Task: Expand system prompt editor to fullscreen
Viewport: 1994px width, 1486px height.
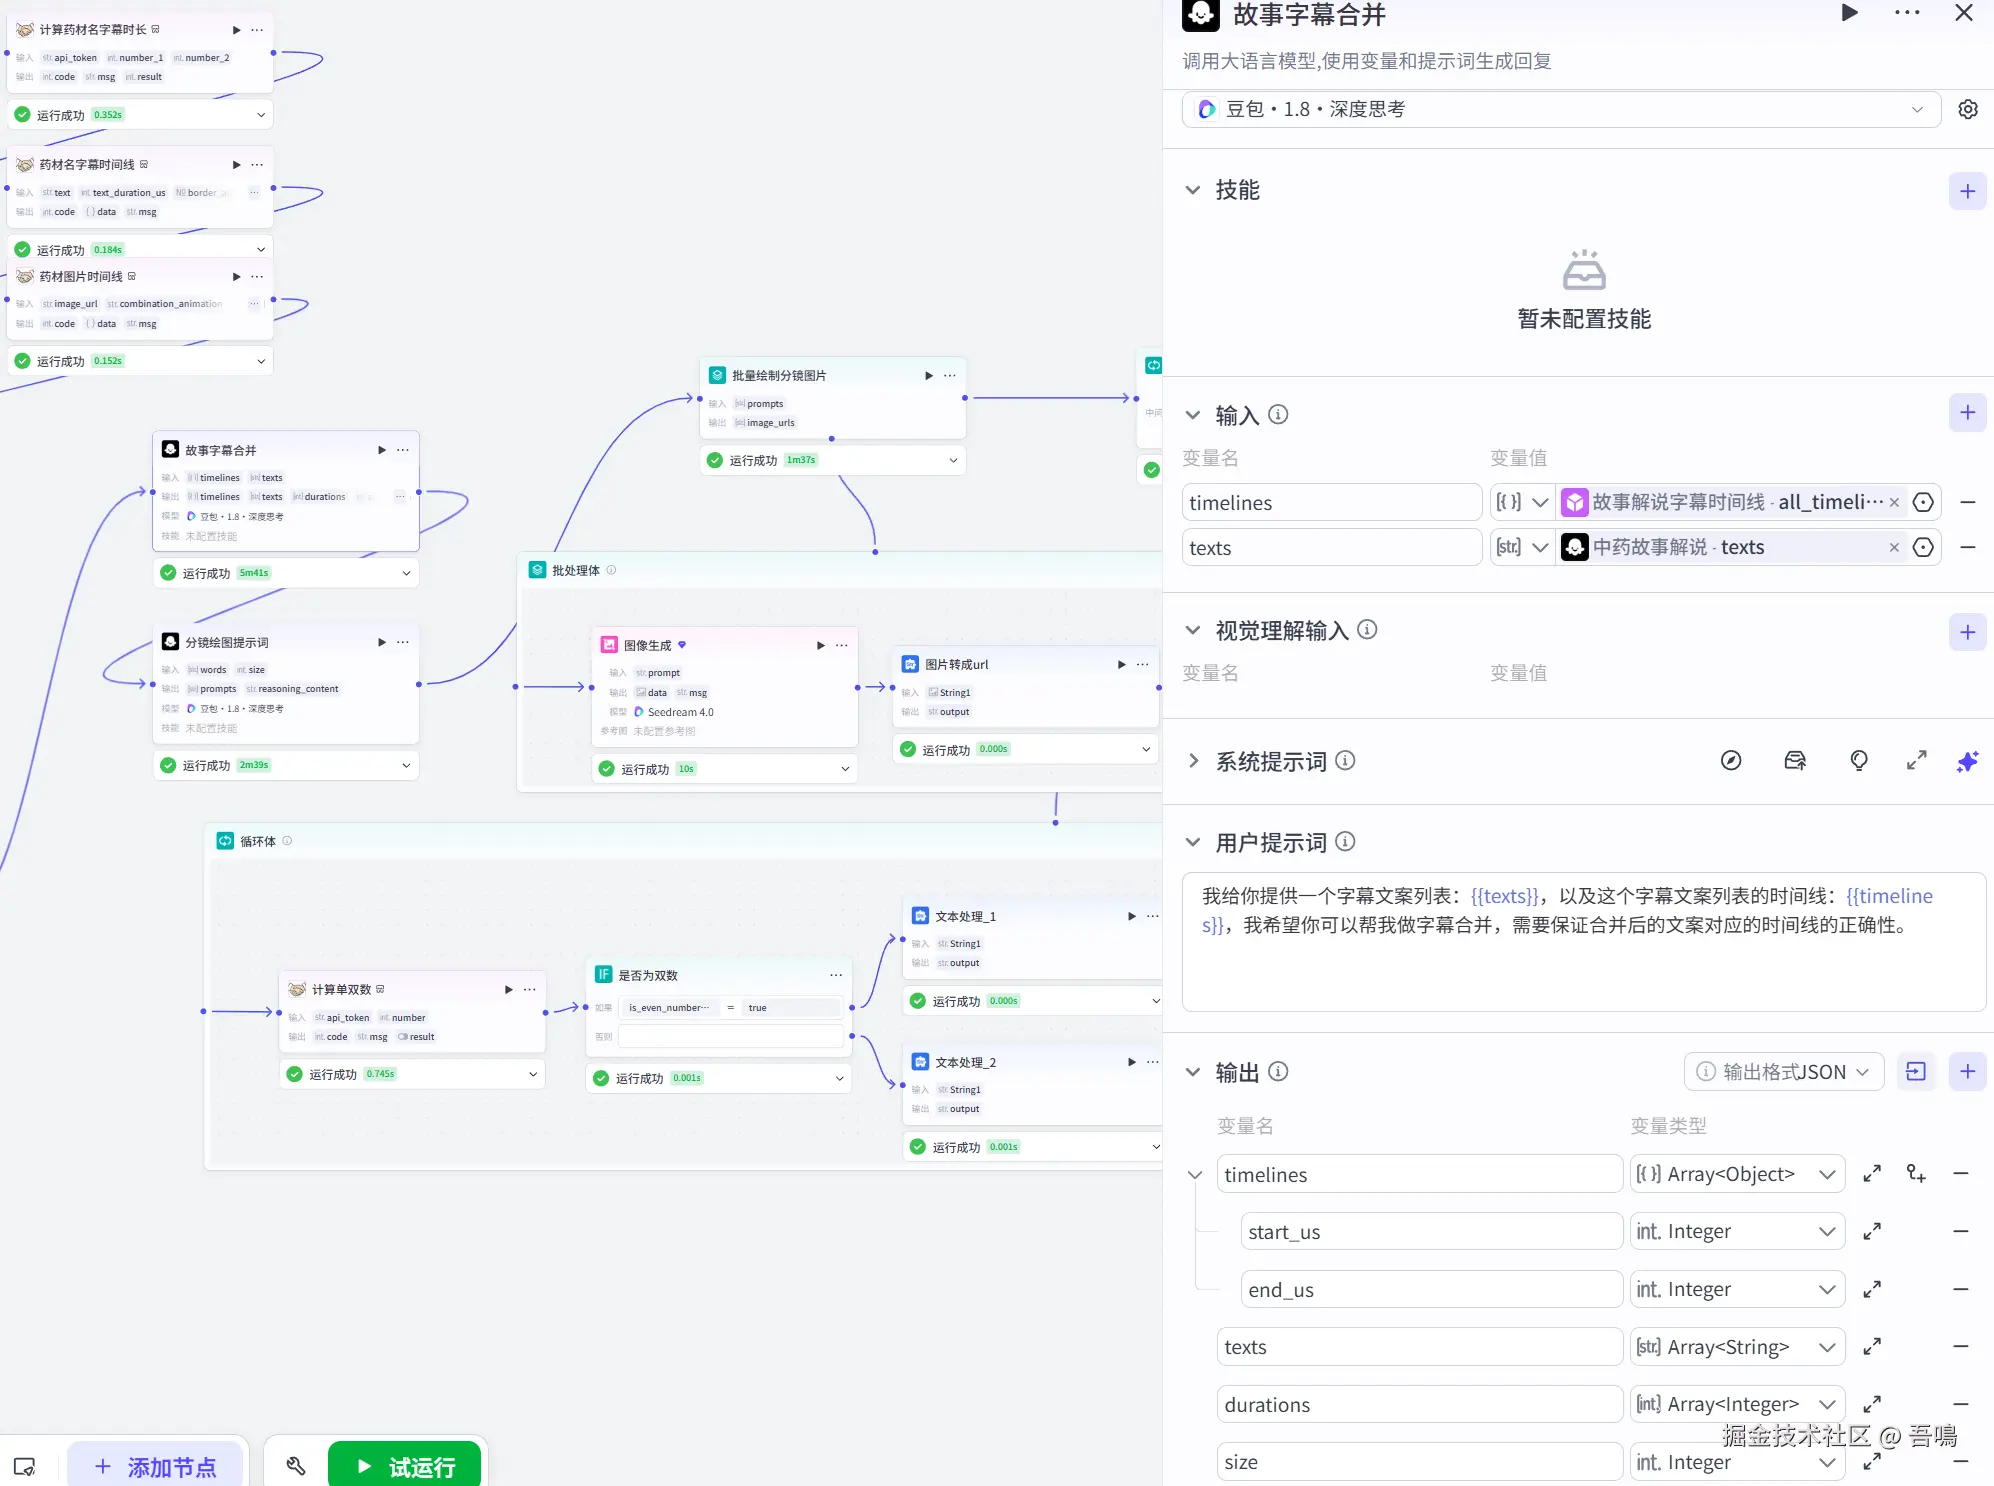Action: tap(1916, 761)
